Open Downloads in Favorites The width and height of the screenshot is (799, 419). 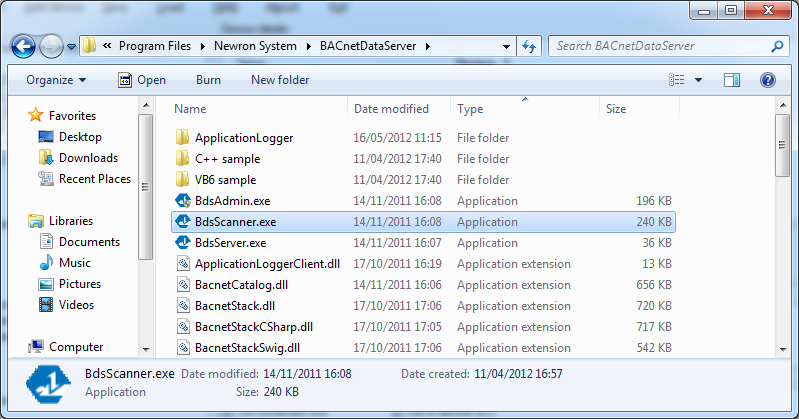[88, 158]
